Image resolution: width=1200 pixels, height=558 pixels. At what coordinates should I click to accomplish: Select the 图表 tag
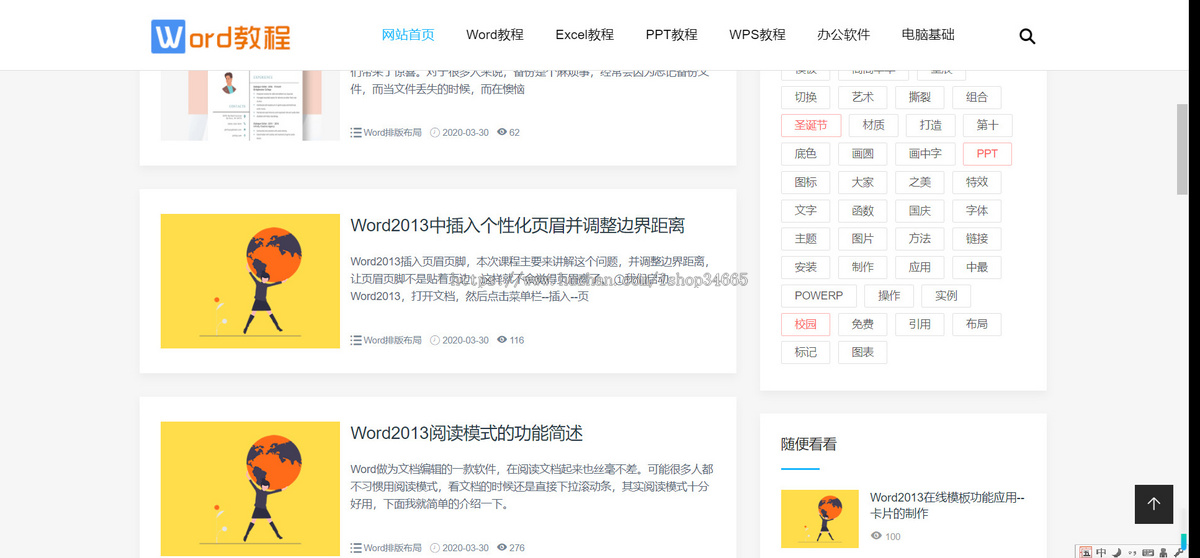pos(863,352)
